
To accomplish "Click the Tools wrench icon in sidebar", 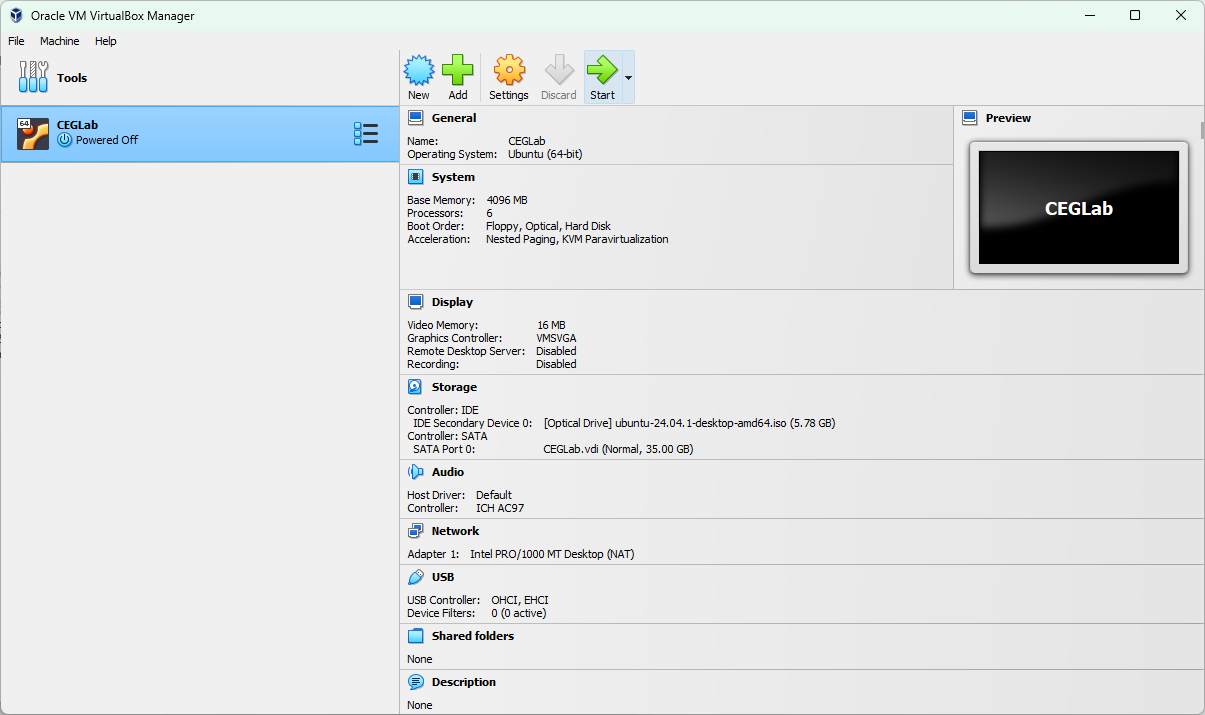I will click(x=33, y=77).
